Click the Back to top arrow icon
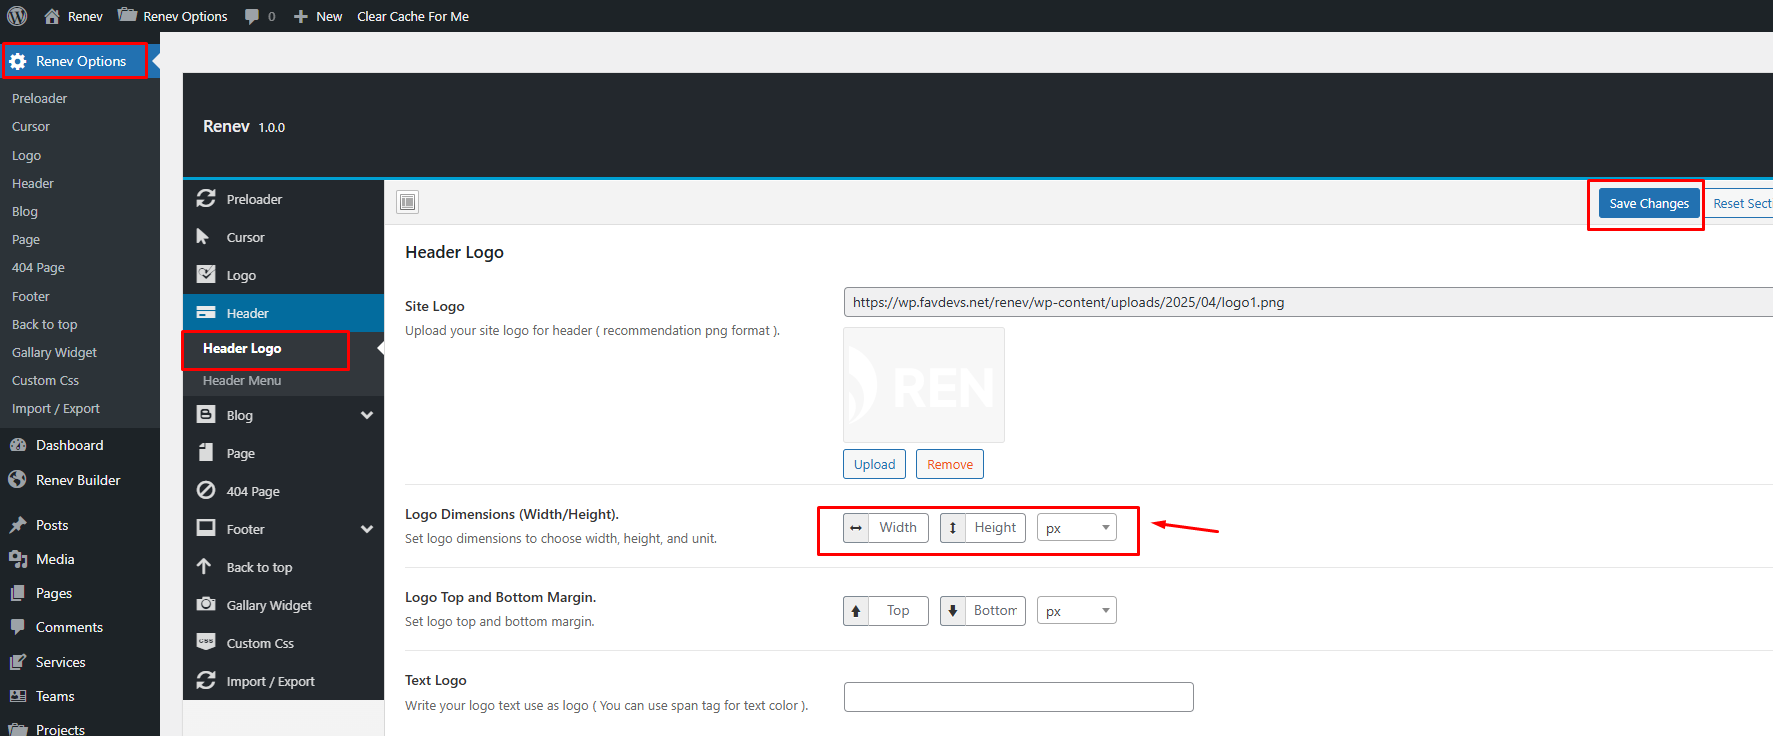The height and width of the screenshot is (736, 1773). coord(204,567)
